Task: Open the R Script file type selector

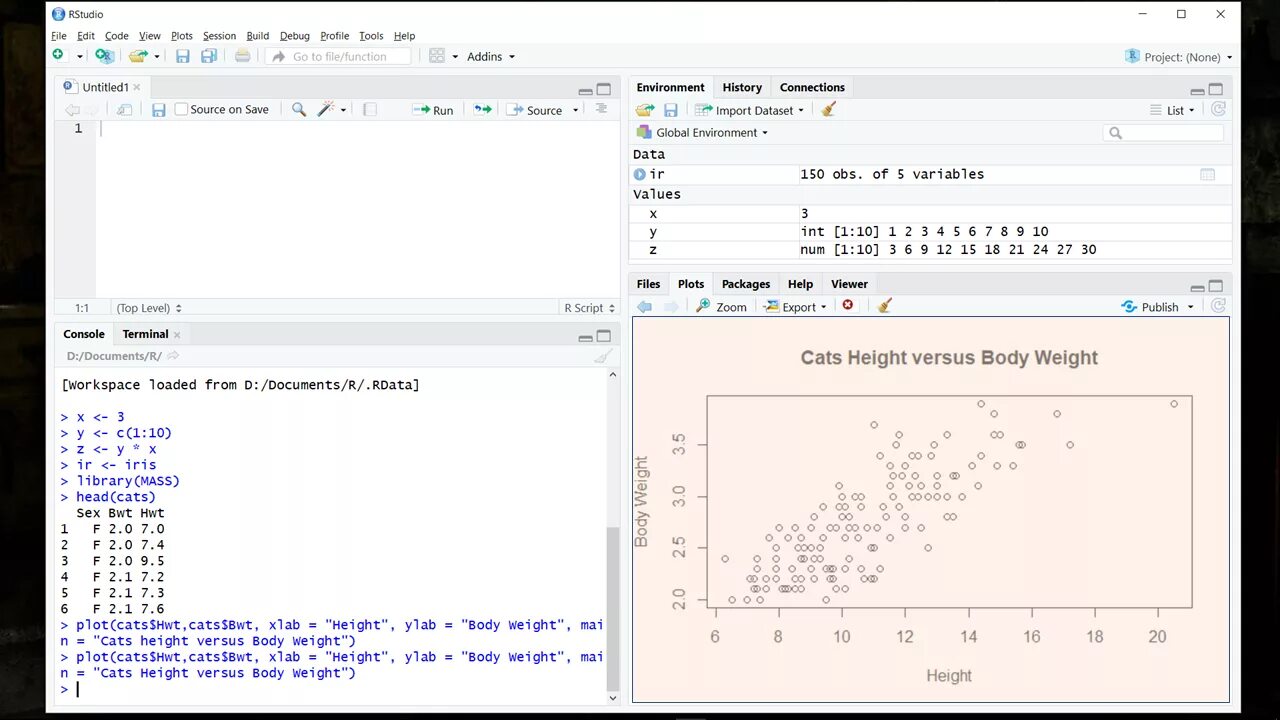Action: (589, 308)
